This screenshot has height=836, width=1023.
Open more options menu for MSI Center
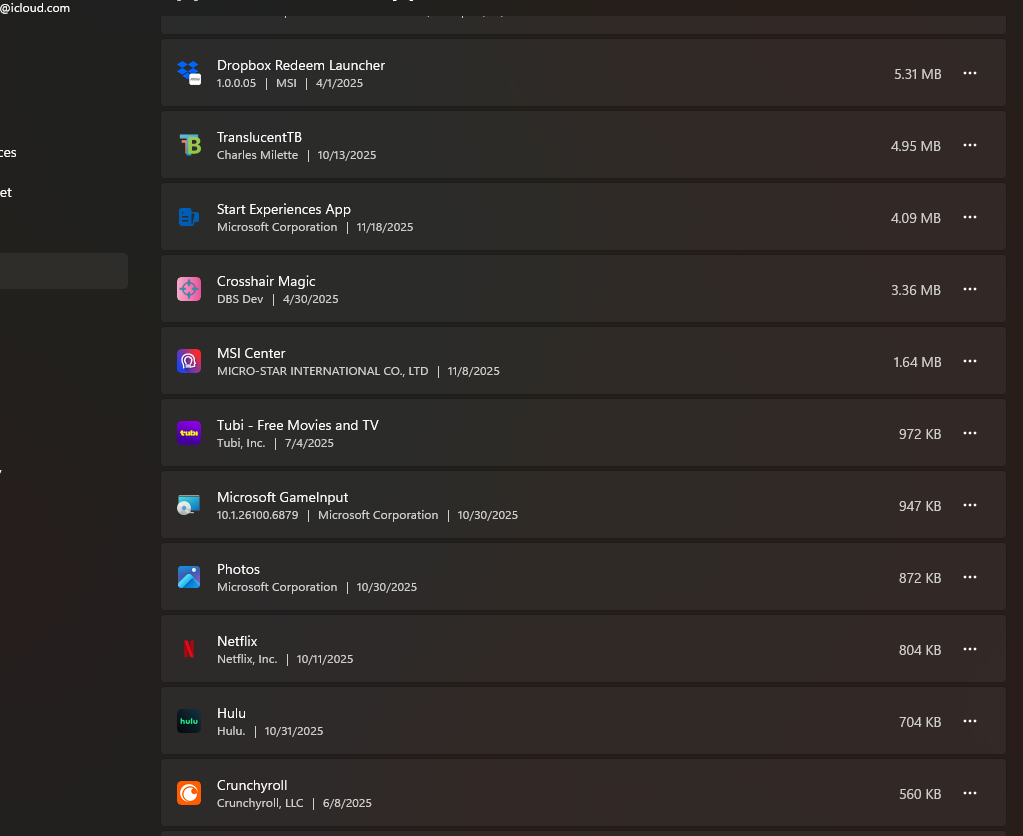(x=969, y=361)
